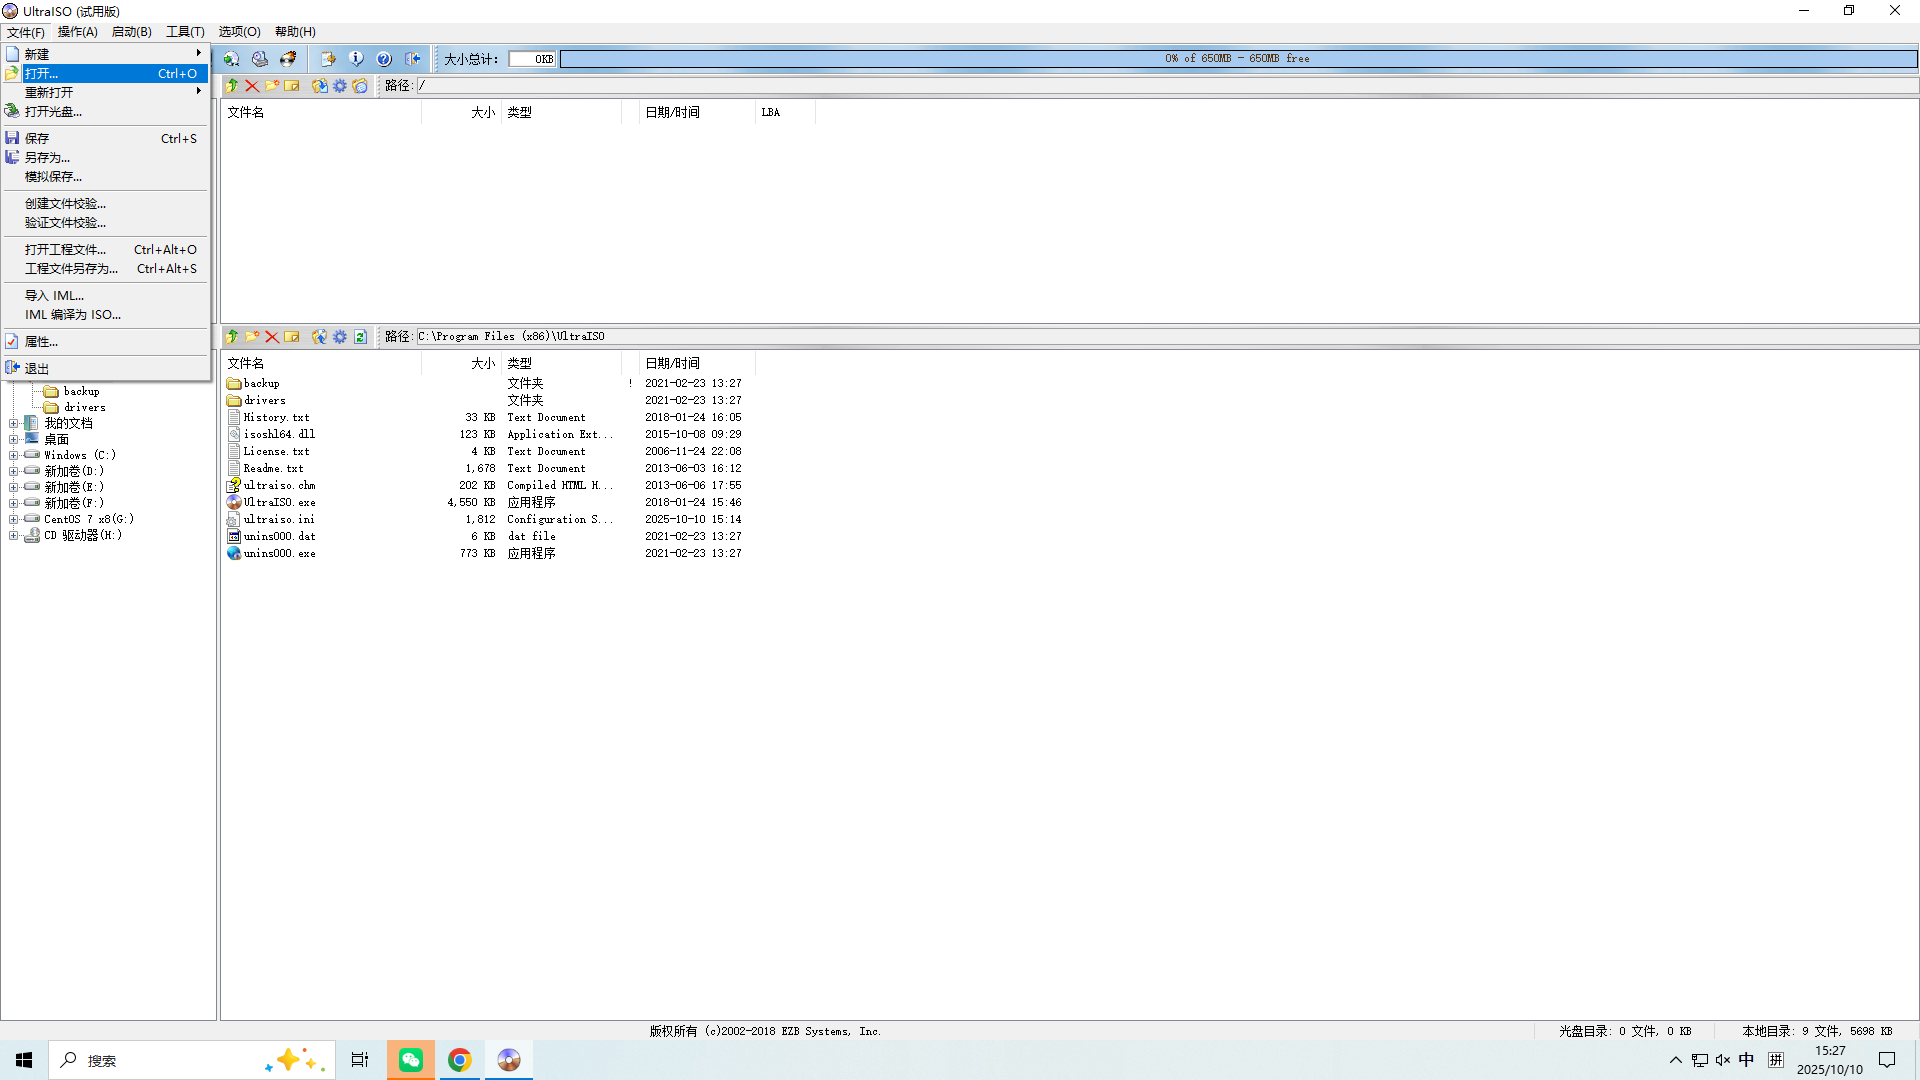Expand the CentOS 7 x8(G:) tree node
The image size is (1920, 1080).
(14, 519)
